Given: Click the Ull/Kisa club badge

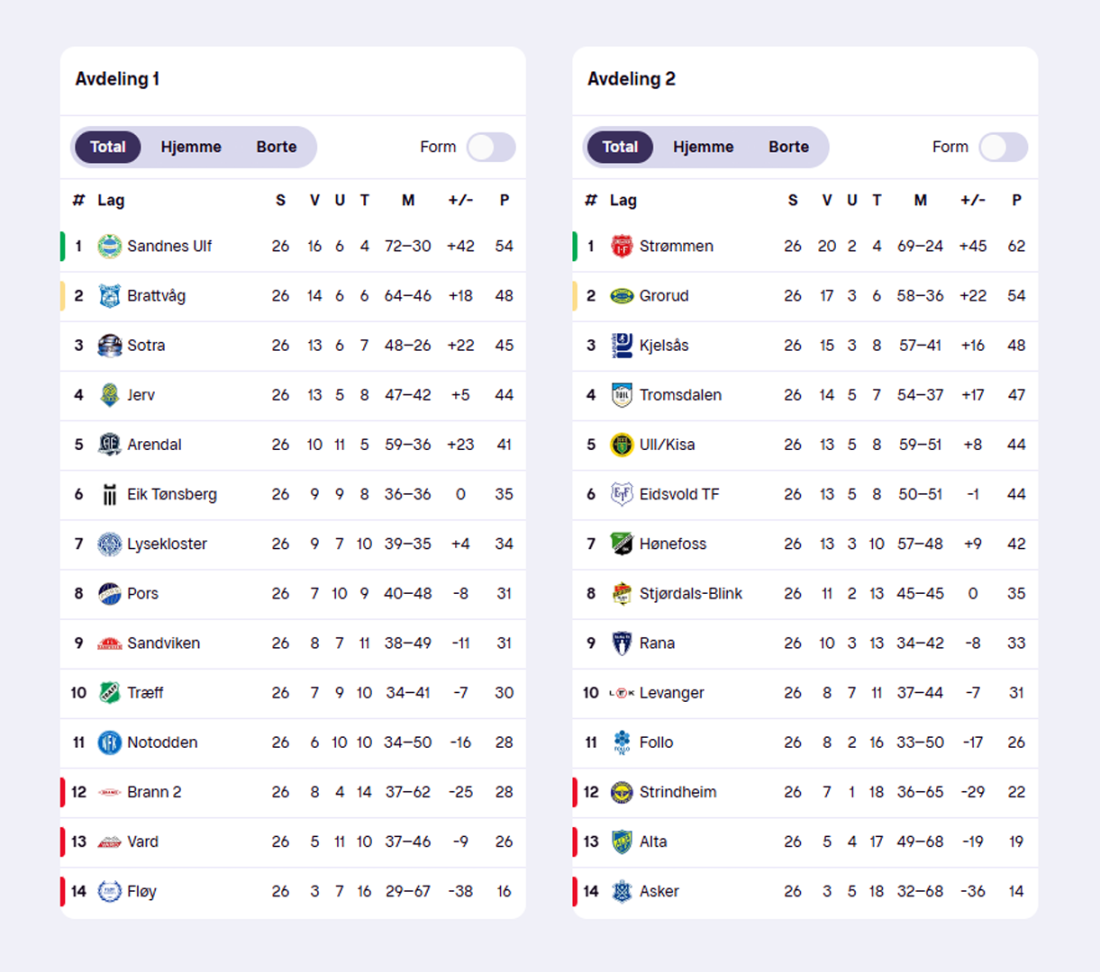Looking at the screenshot, I should (x=622, y=445).
